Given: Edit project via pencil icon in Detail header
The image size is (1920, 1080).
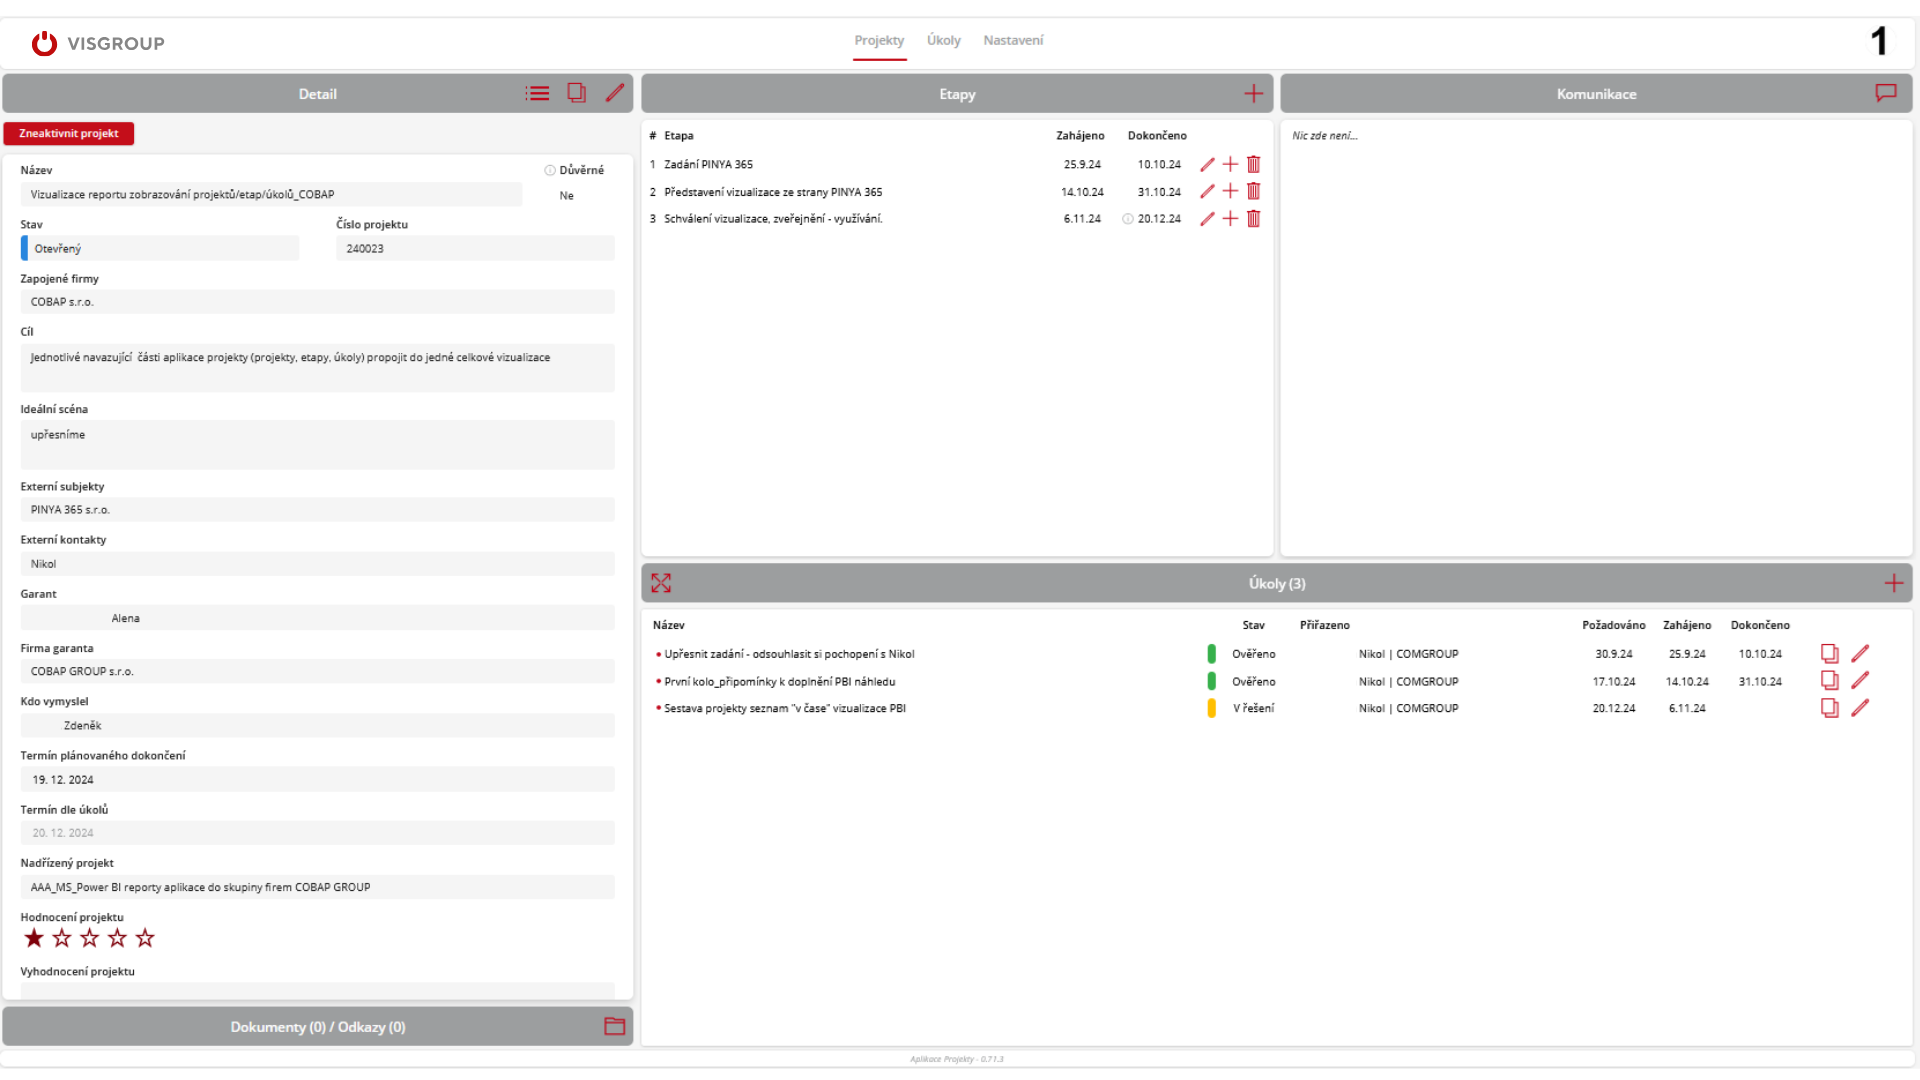Looking at the screenshot, I should tap(615, 93).
